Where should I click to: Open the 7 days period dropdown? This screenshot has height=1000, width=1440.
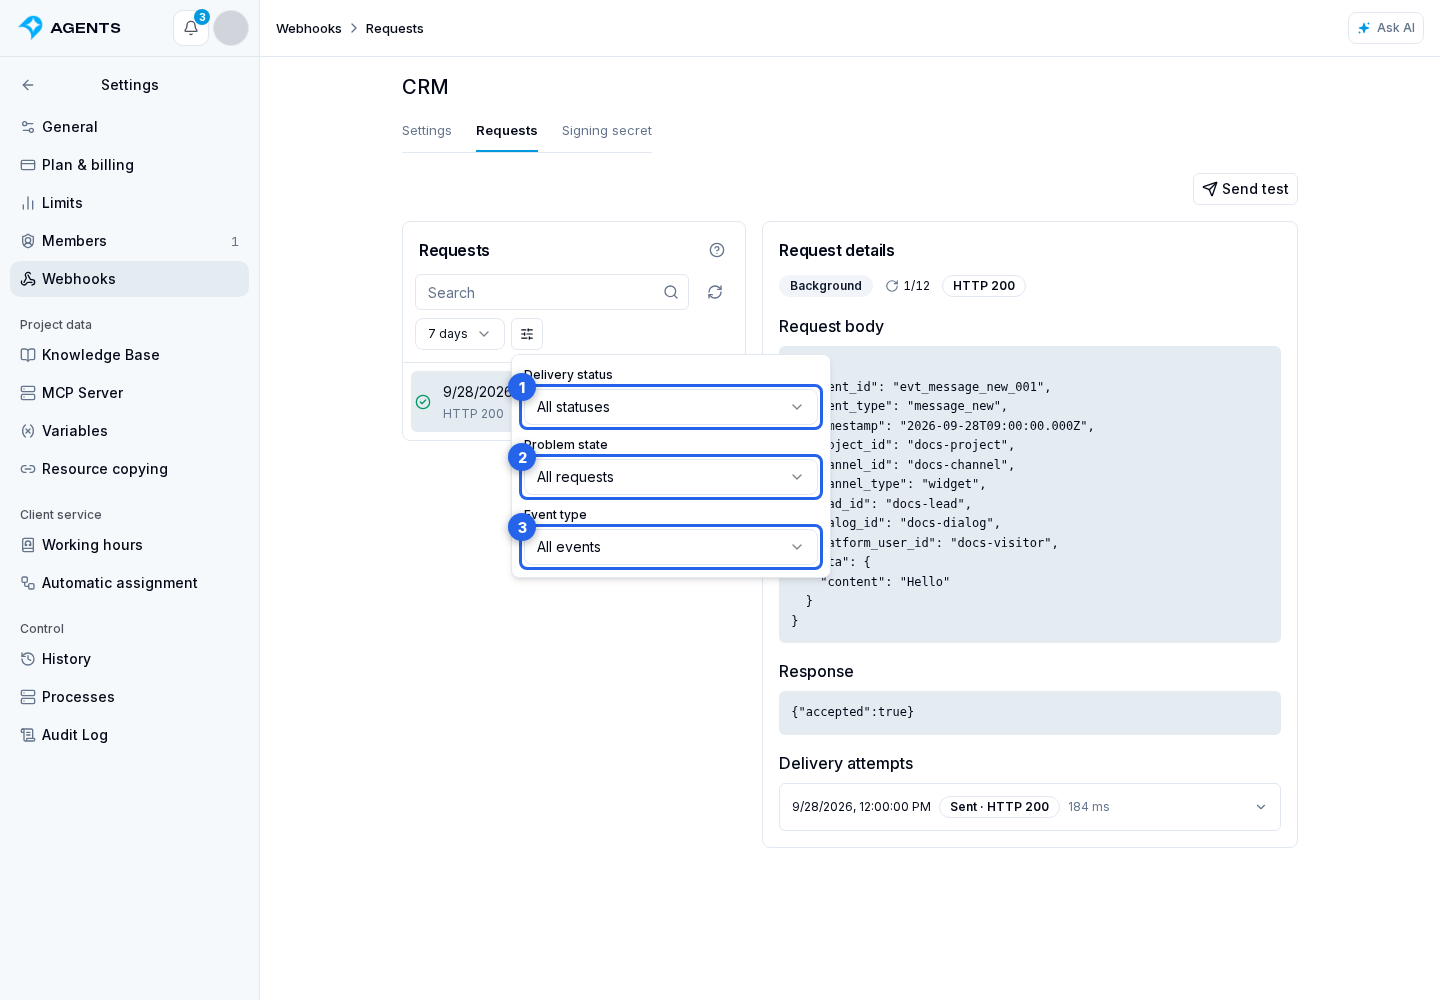tap(460, 334)
